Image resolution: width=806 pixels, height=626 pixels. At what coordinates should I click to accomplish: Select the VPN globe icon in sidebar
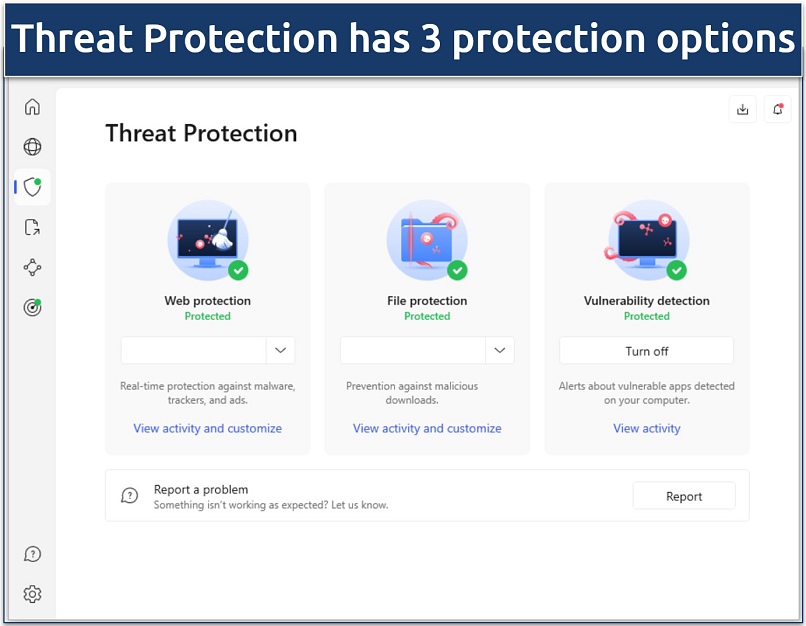[32, 147]
